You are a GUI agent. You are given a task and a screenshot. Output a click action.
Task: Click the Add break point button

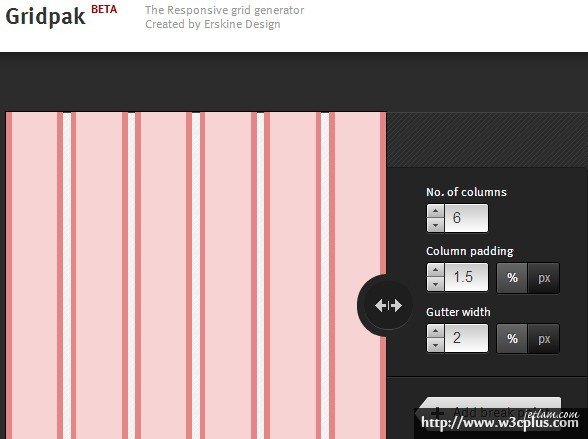(489, 413)
